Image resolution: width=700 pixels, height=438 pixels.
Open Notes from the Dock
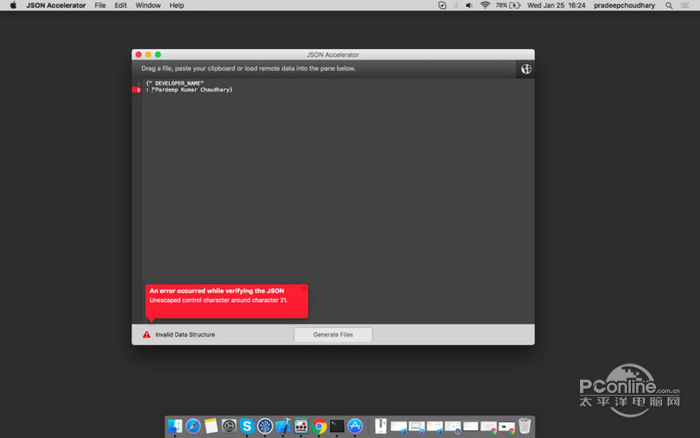click(211, 426)
